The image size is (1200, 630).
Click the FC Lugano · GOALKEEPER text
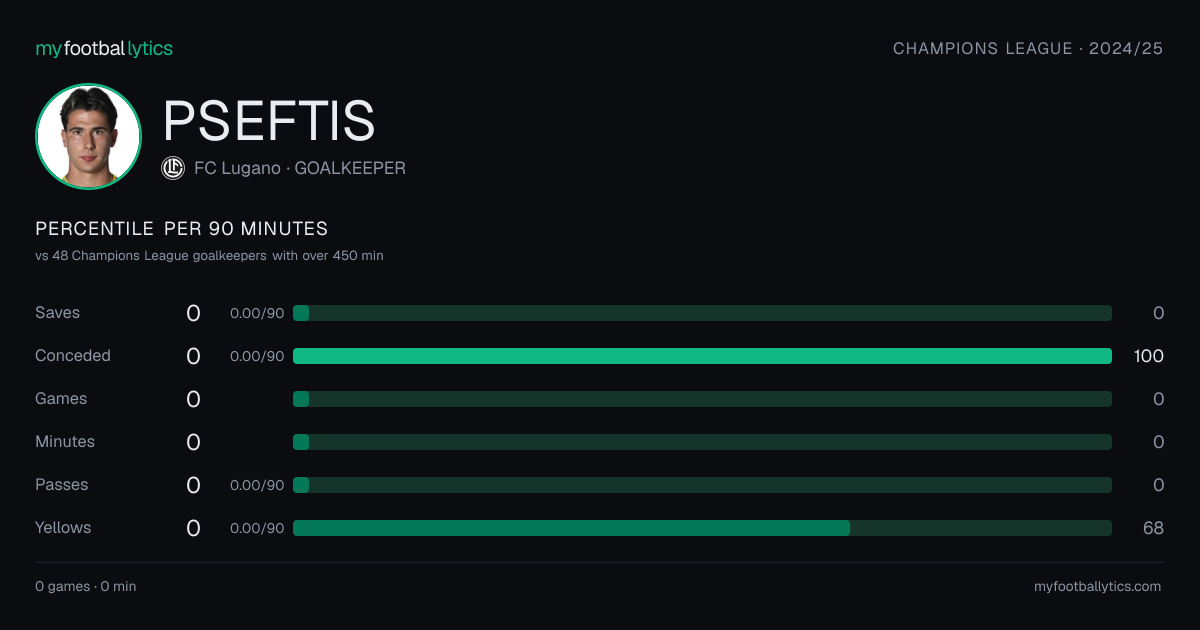click(x=300, y=168)
